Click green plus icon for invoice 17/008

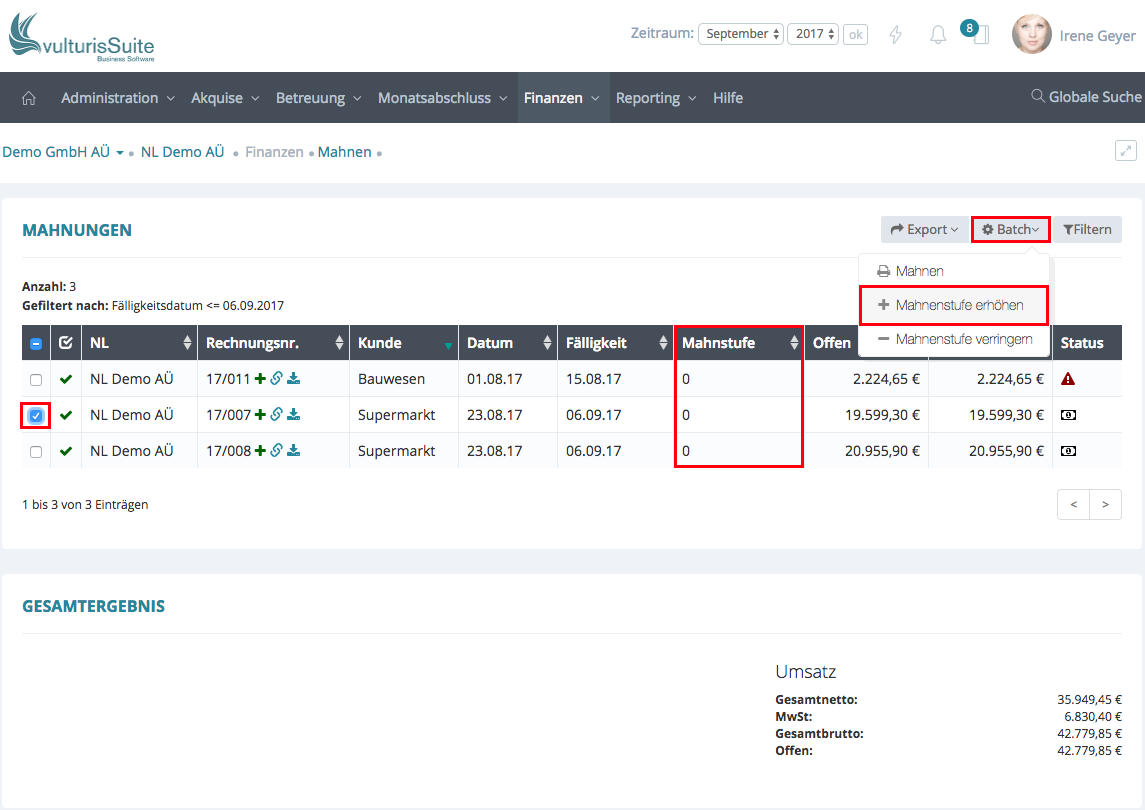pos(261,451)
